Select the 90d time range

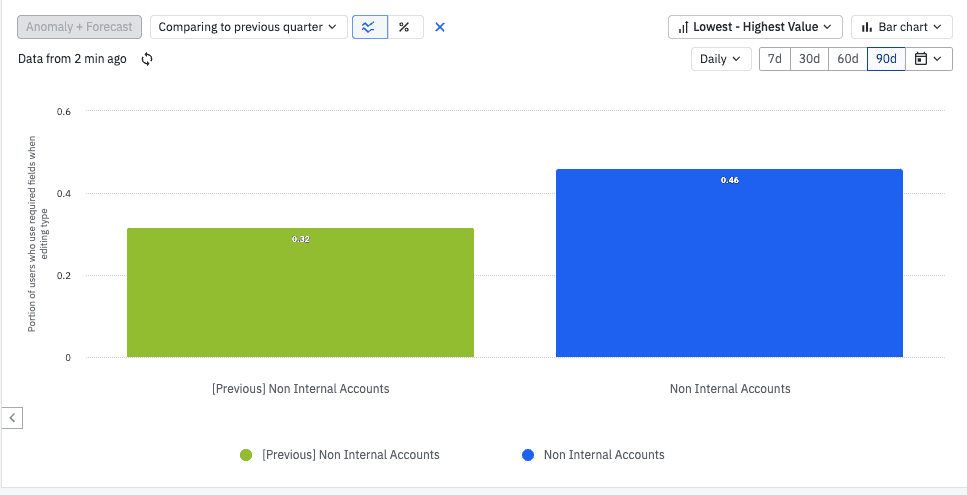[x=886, y=59]
